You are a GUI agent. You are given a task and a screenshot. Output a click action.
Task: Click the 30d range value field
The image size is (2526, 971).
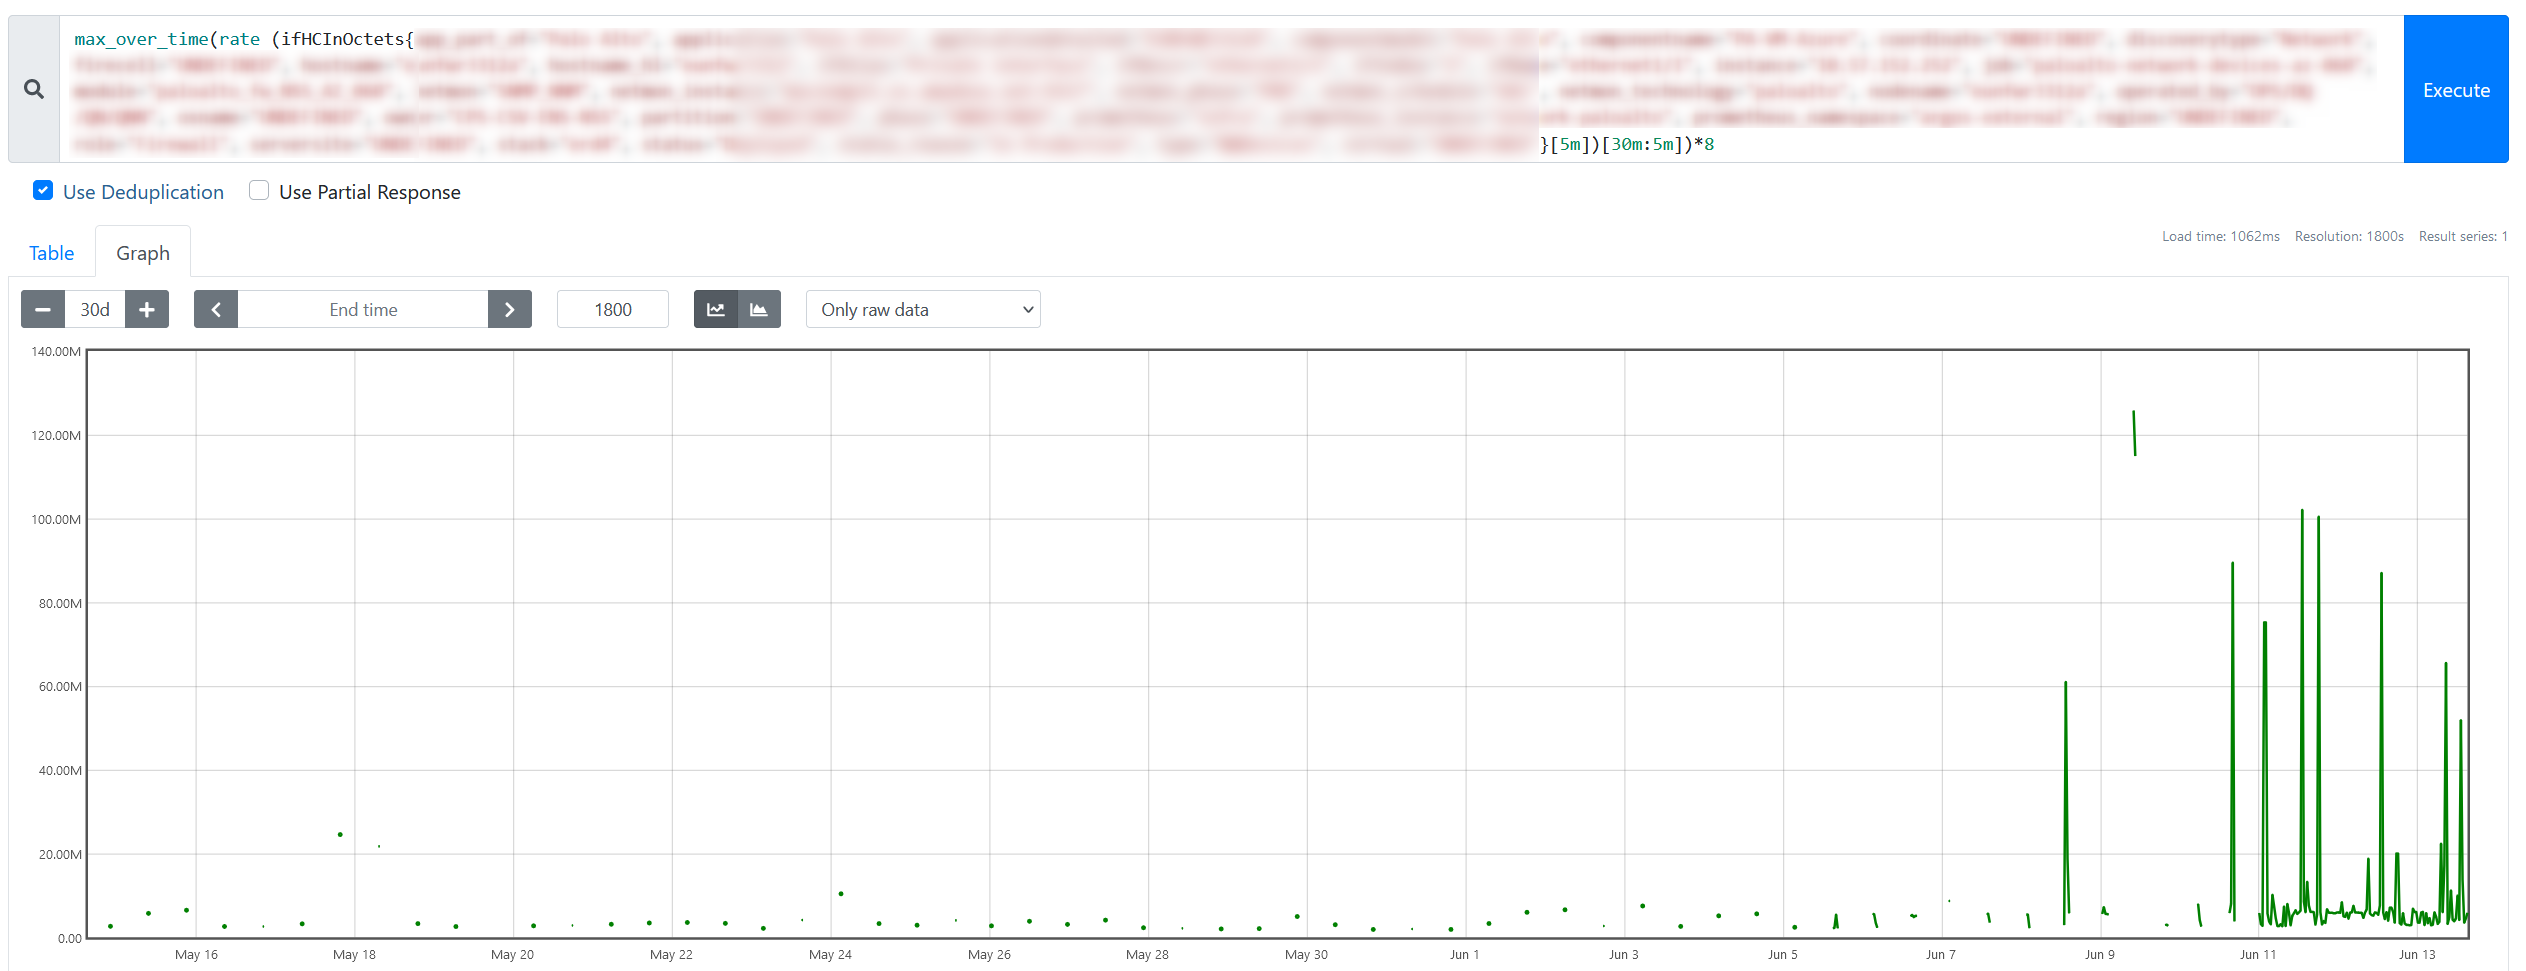tap(95, 309)
